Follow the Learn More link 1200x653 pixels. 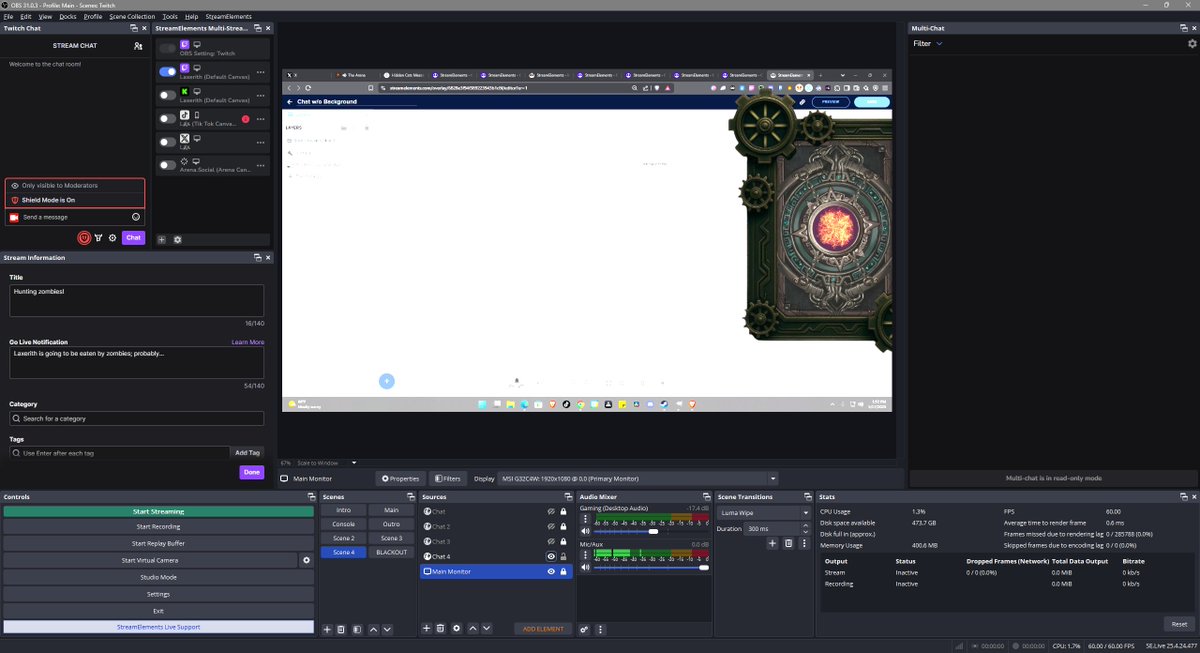coord(248,342)
